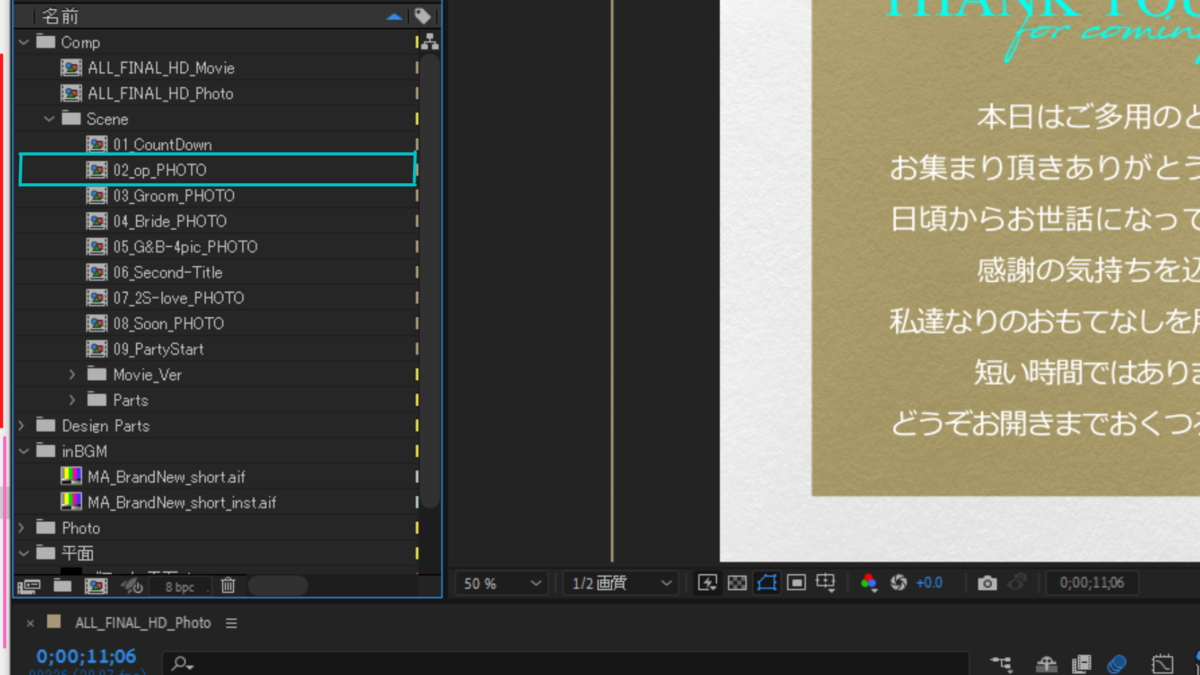Screen dimensions: 1200x675
Task: Reset exposure with aperture icon
Action: point(898,583)
